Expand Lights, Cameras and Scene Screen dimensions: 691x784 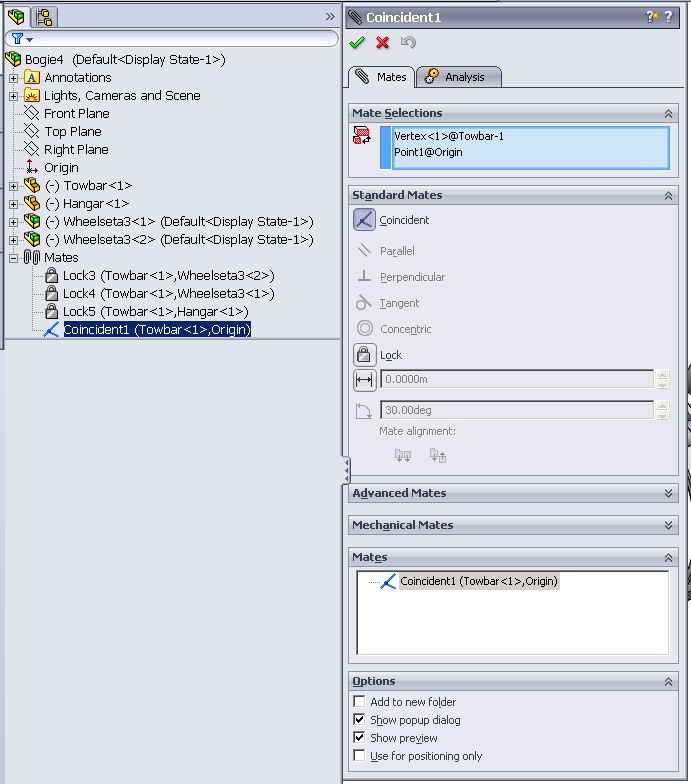[14, 96]
